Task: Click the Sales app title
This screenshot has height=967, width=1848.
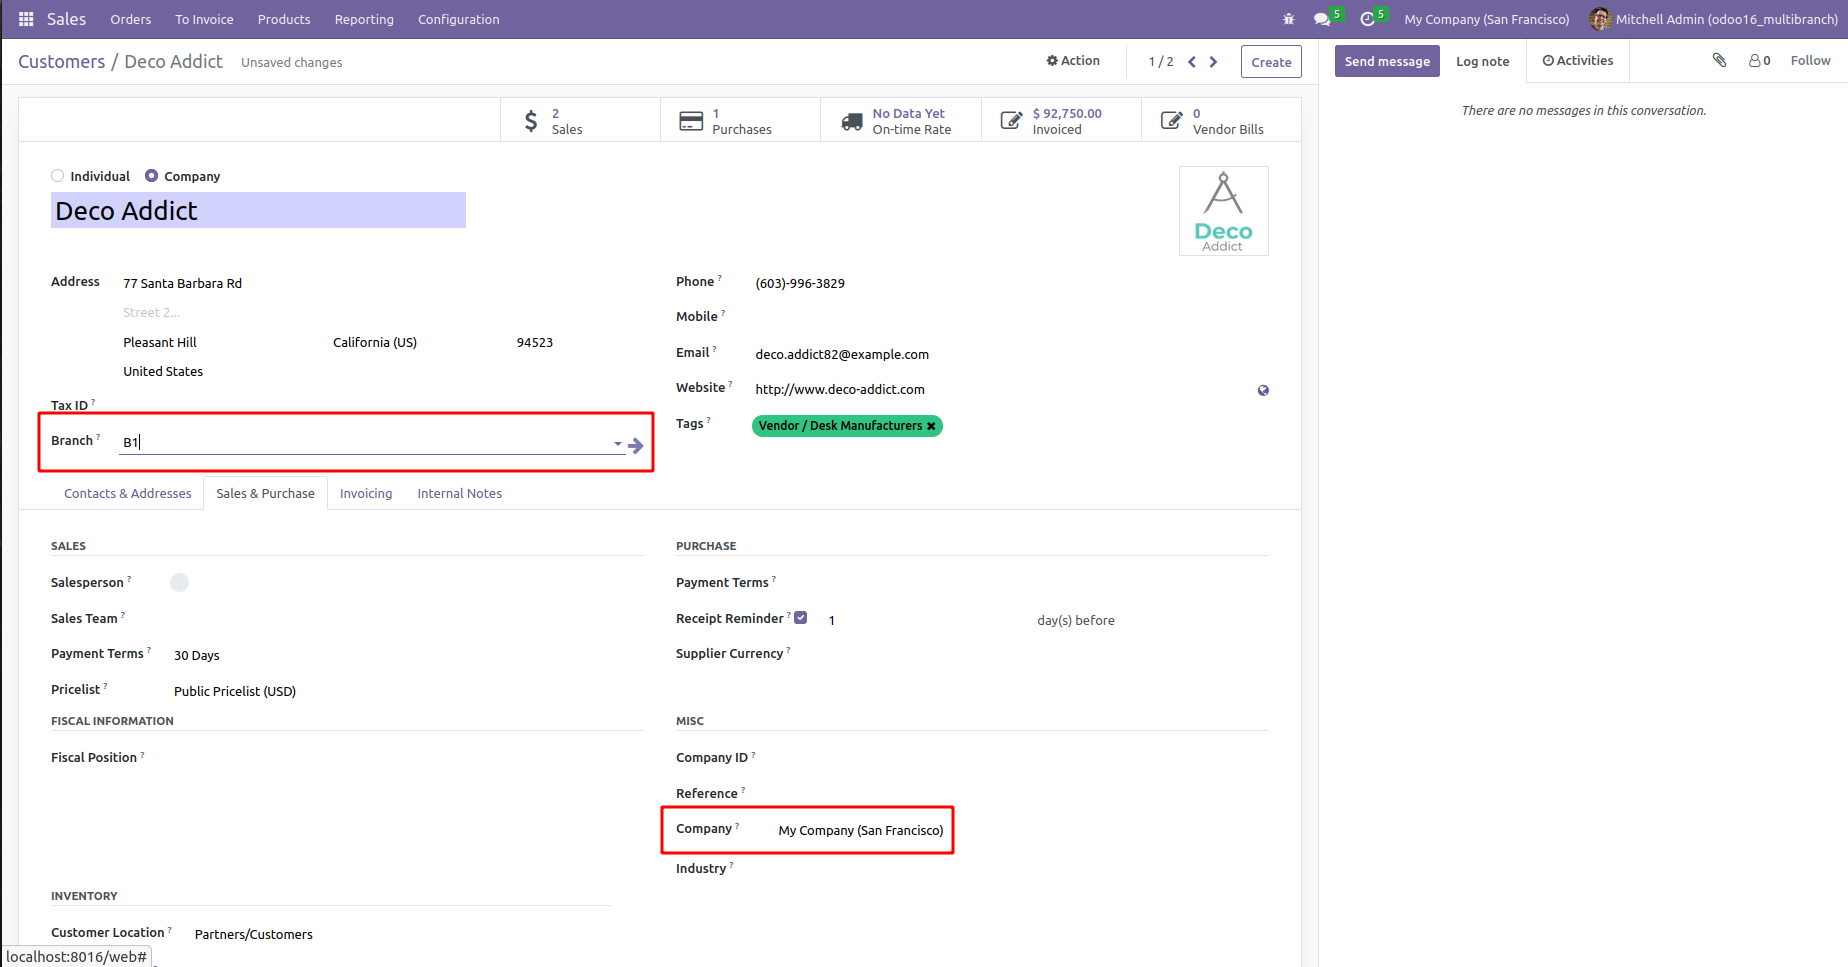Action: point(67,19)
